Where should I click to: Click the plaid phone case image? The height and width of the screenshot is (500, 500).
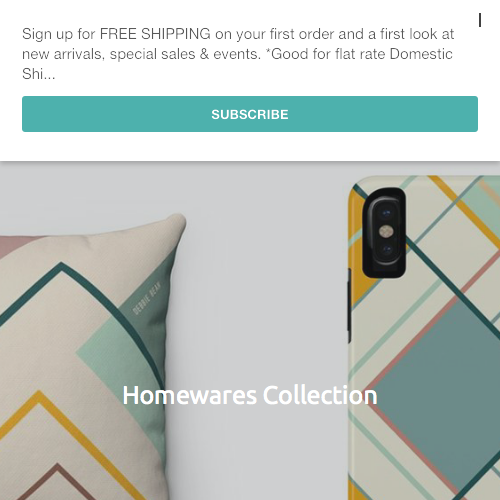pyautogui.click(x=424, y=337)
